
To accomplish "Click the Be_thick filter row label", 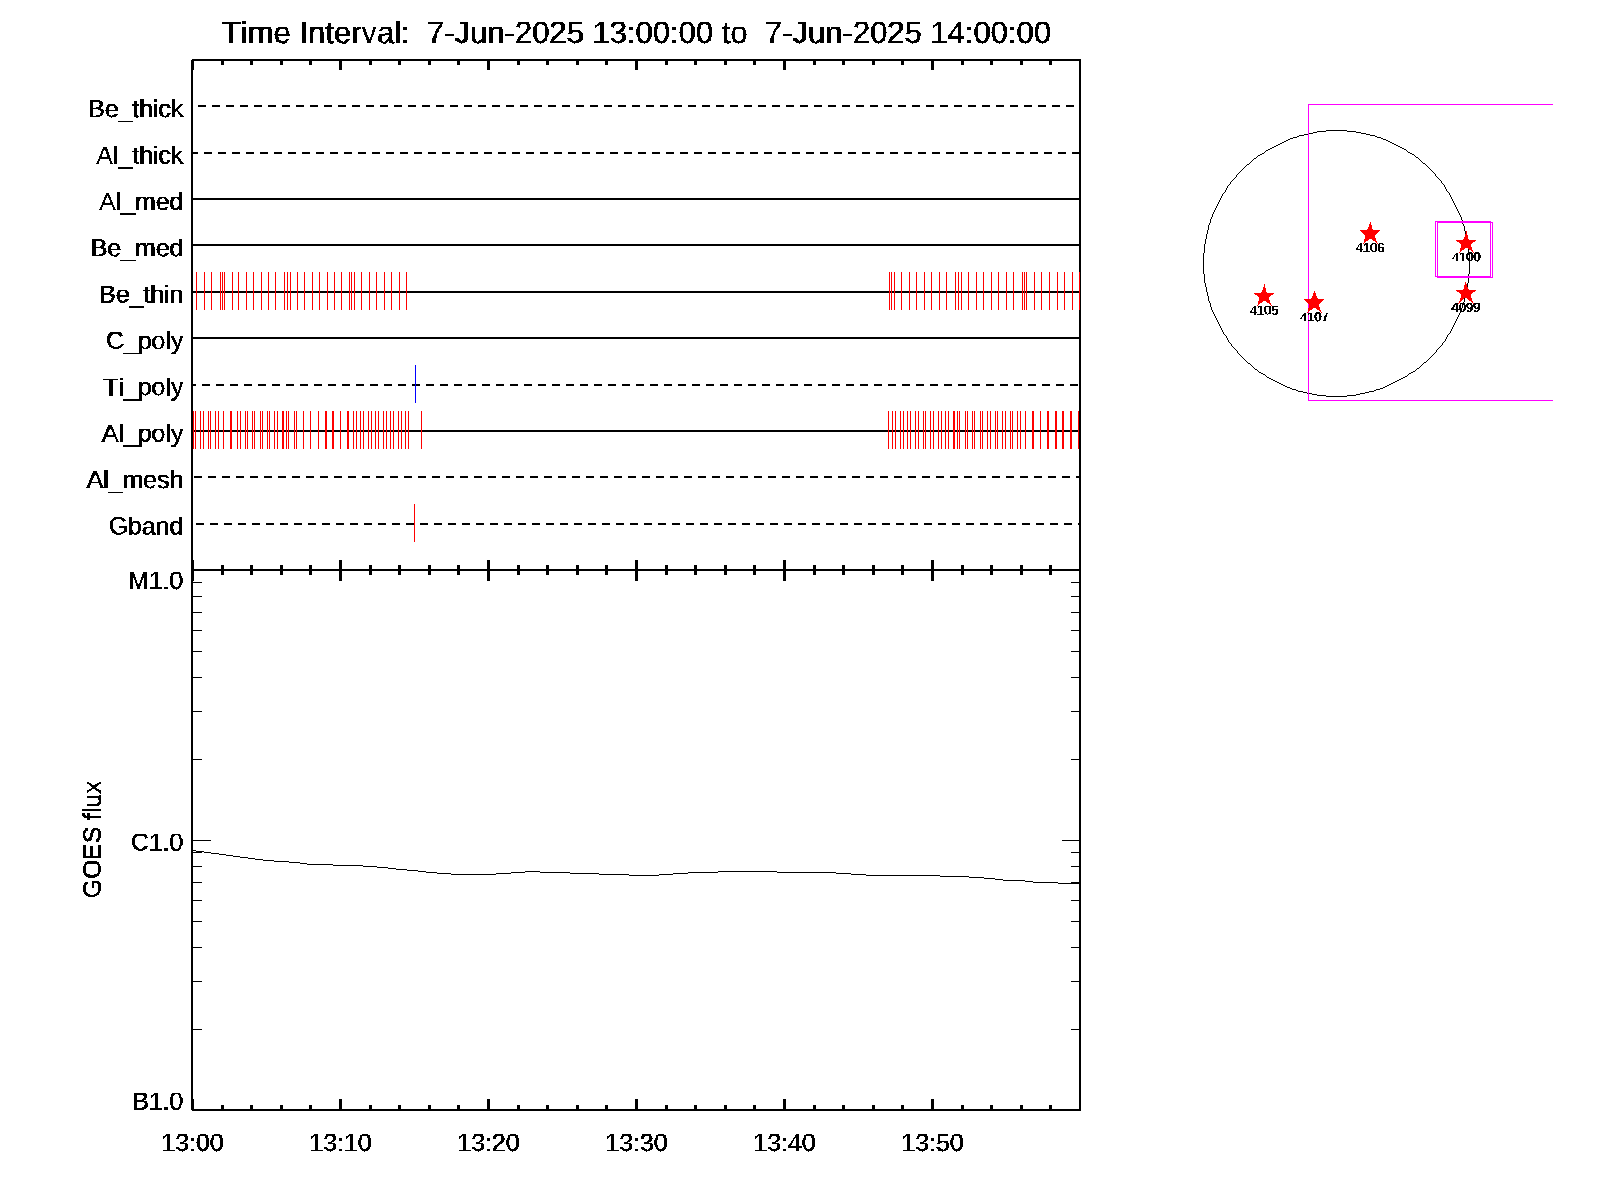I will coord(136,109).
